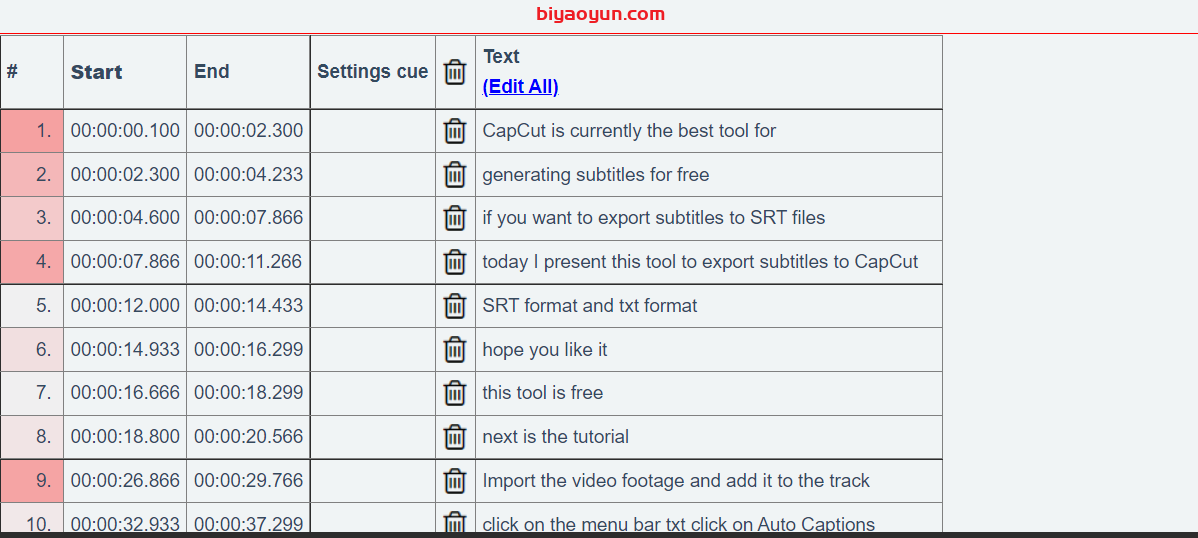Select row number 6 cell
The width and height of the screenshot is (1198, 538).
click(x=32, y=349)
